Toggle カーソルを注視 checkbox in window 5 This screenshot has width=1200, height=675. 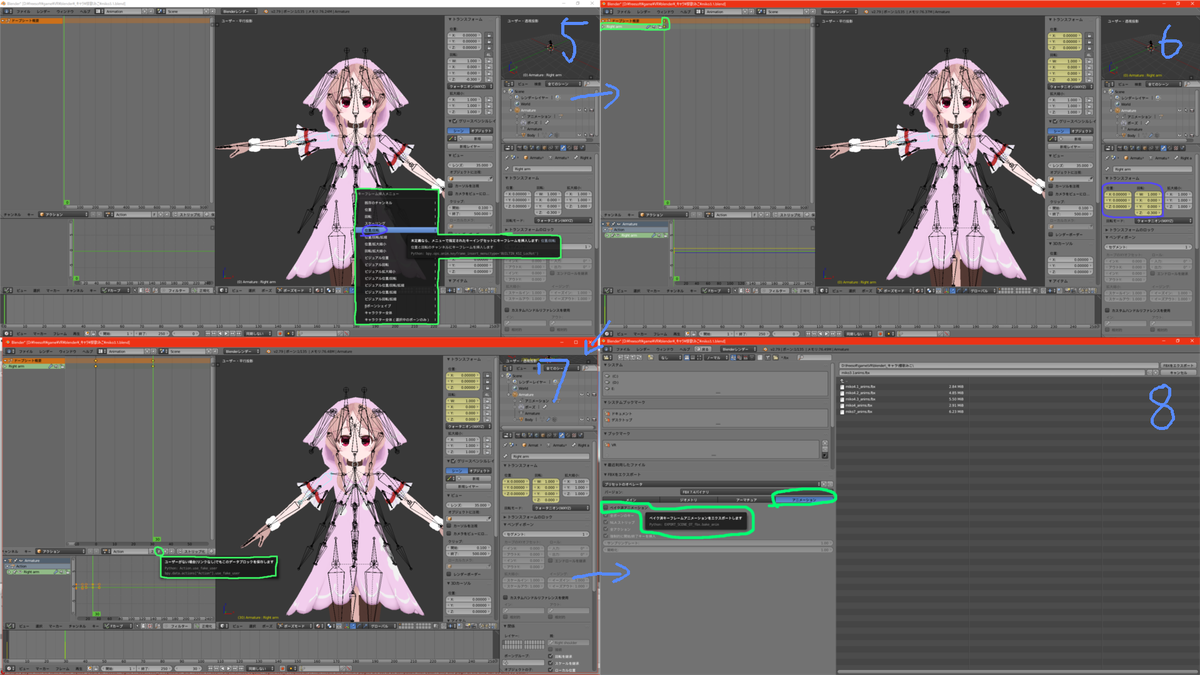451,185
